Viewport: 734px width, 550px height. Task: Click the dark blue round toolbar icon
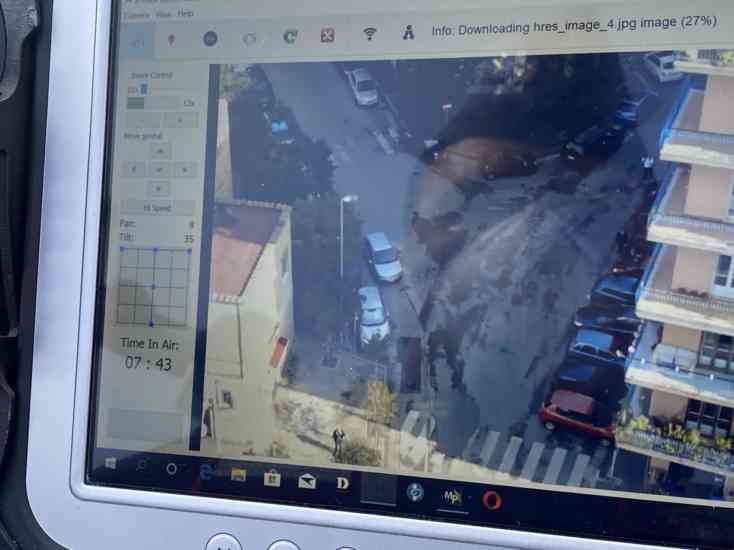[210, 38]
